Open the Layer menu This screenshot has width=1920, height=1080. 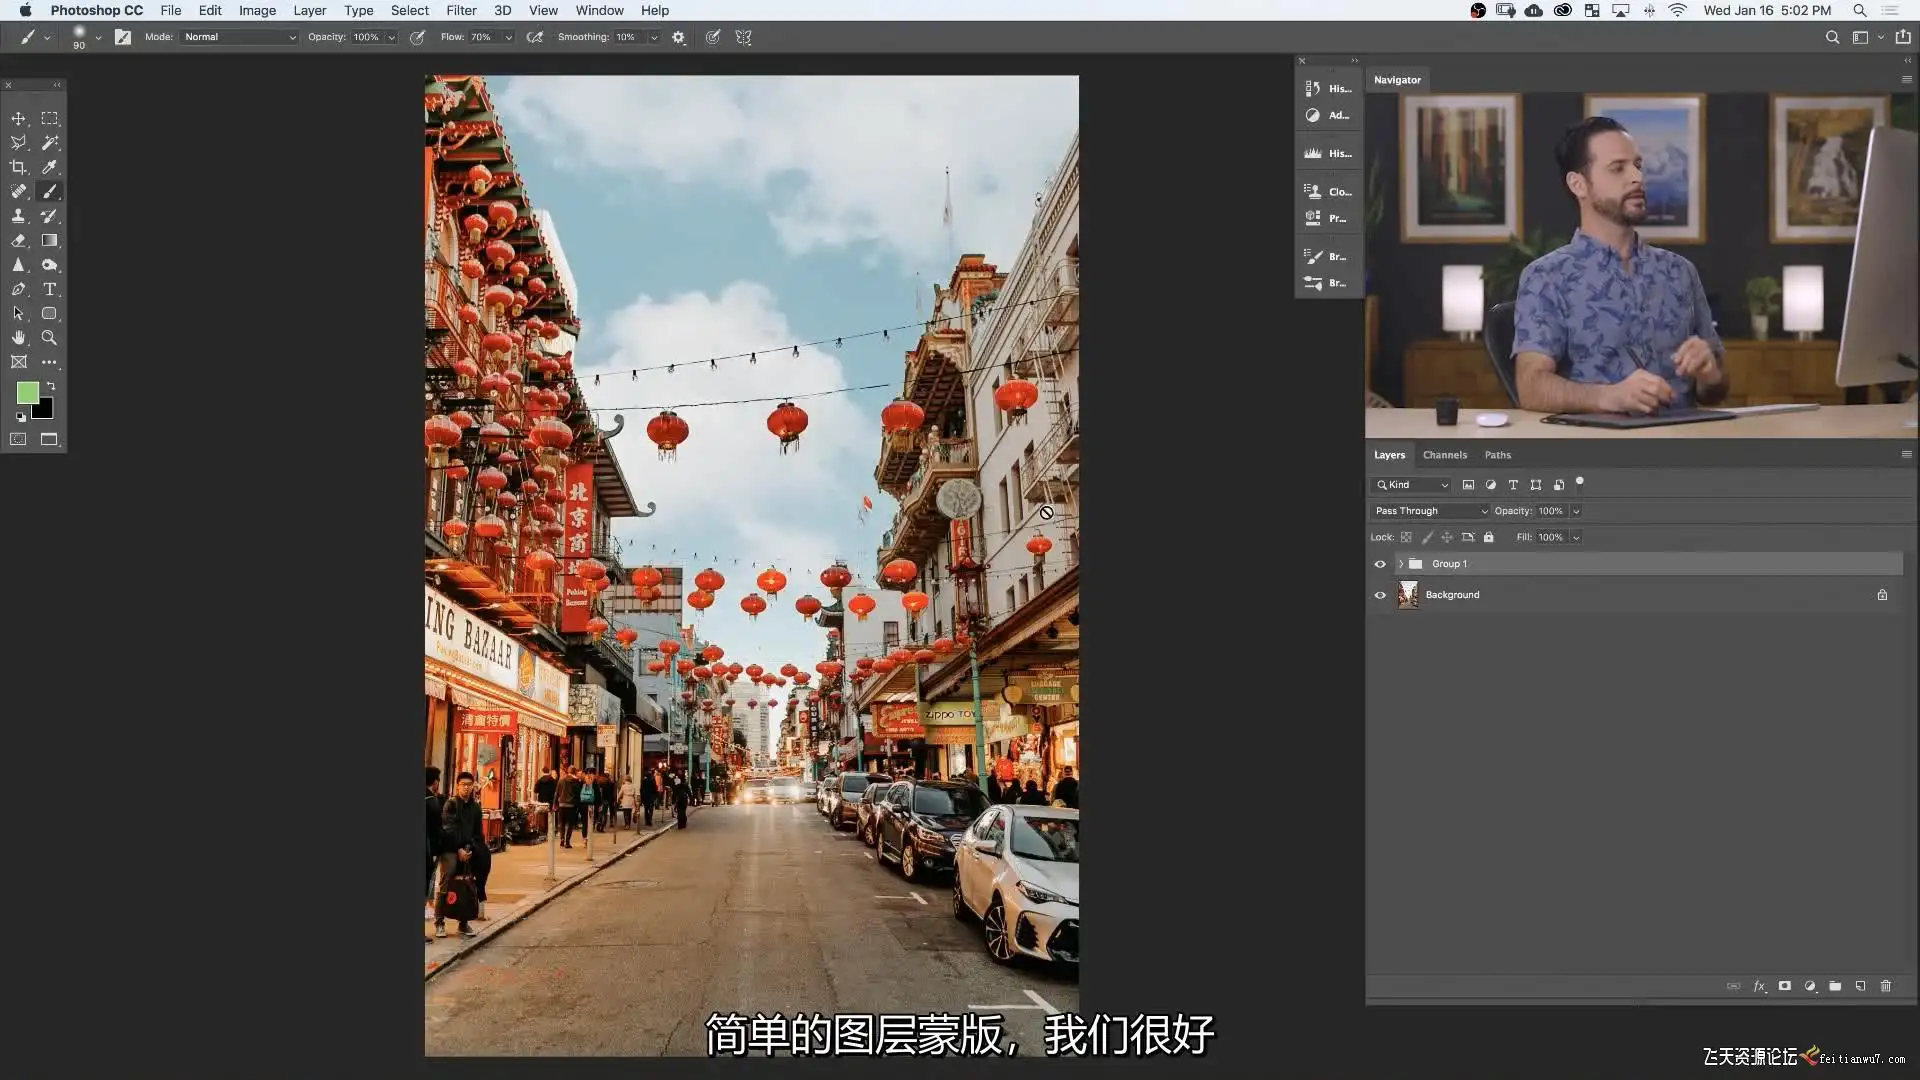[309, 10]
